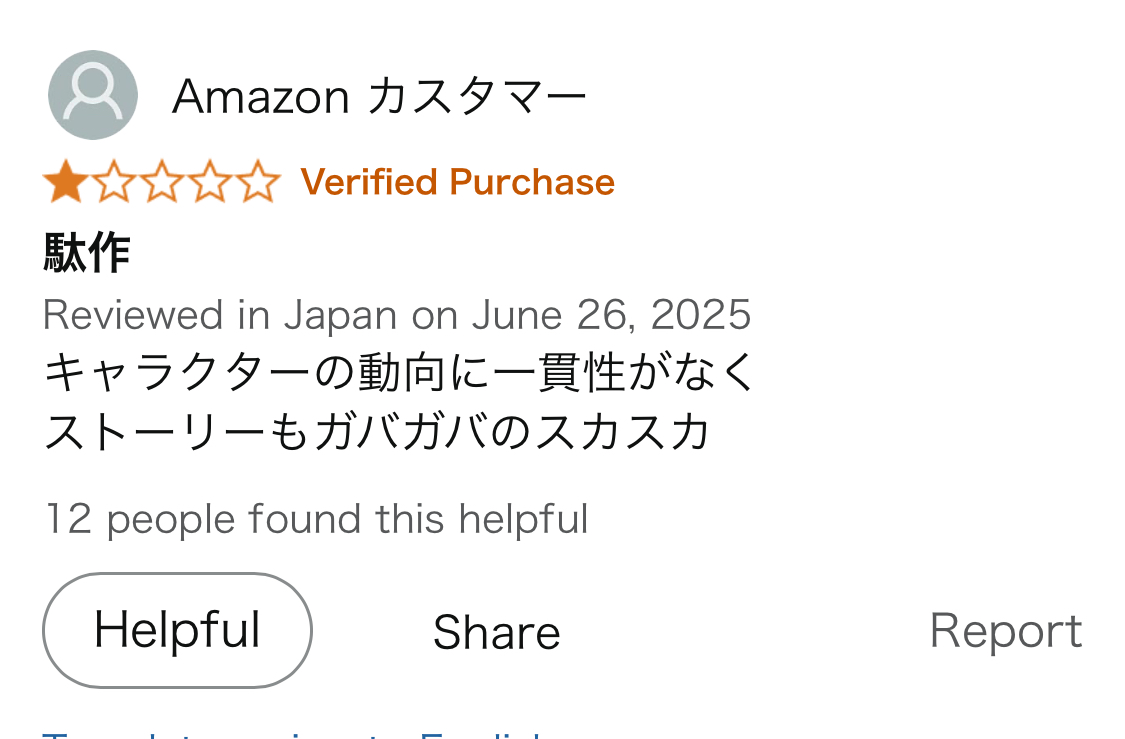Click the first line of review text
This screenshot has width=1125, height=739.
pyautogui.click(x=399, y=372)
